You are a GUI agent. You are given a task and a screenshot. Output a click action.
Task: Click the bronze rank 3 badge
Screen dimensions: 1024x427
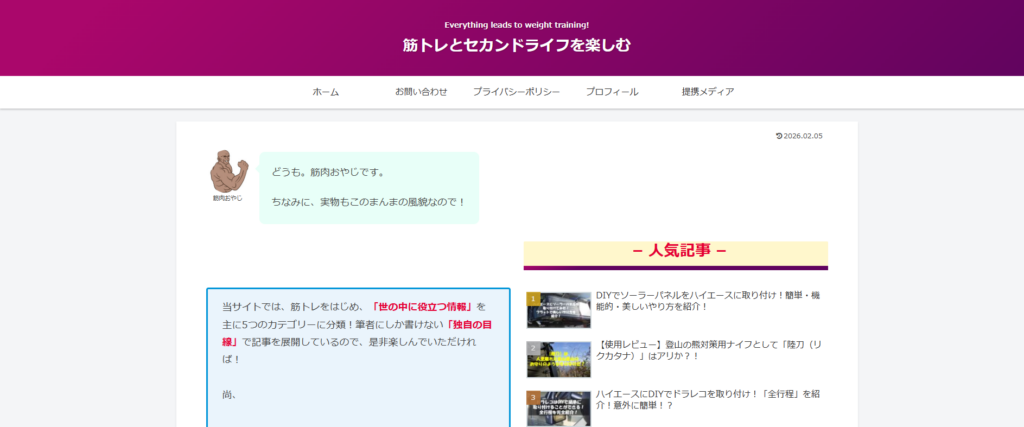pos(533,396)
